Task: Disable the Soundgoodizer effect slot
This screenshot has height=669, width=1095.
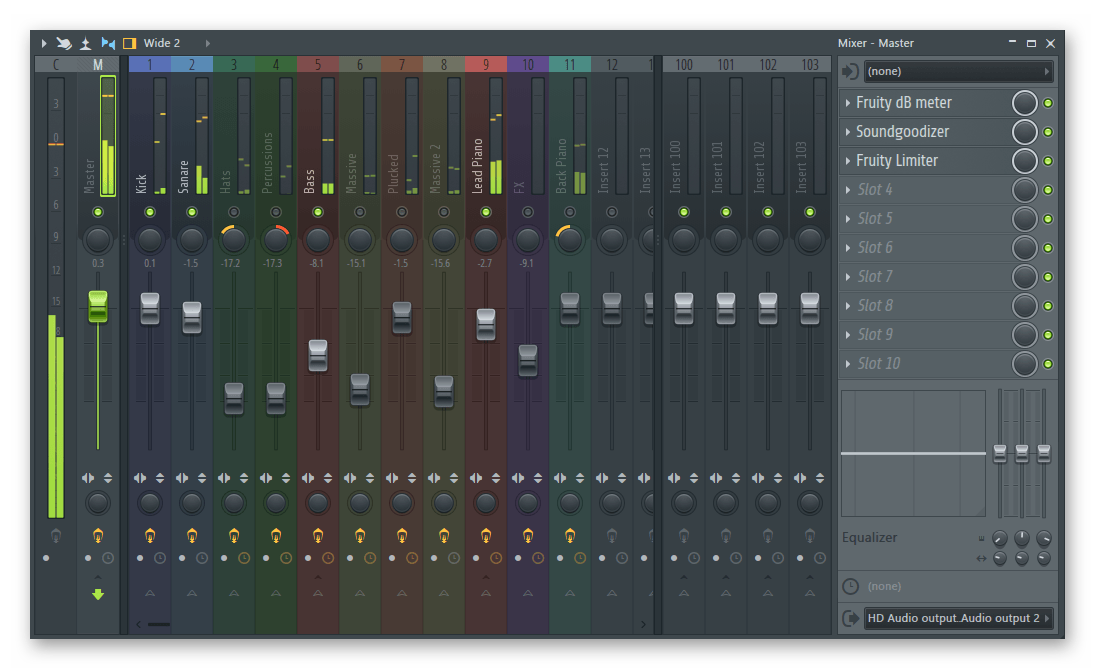Action: pos(1047,132)
